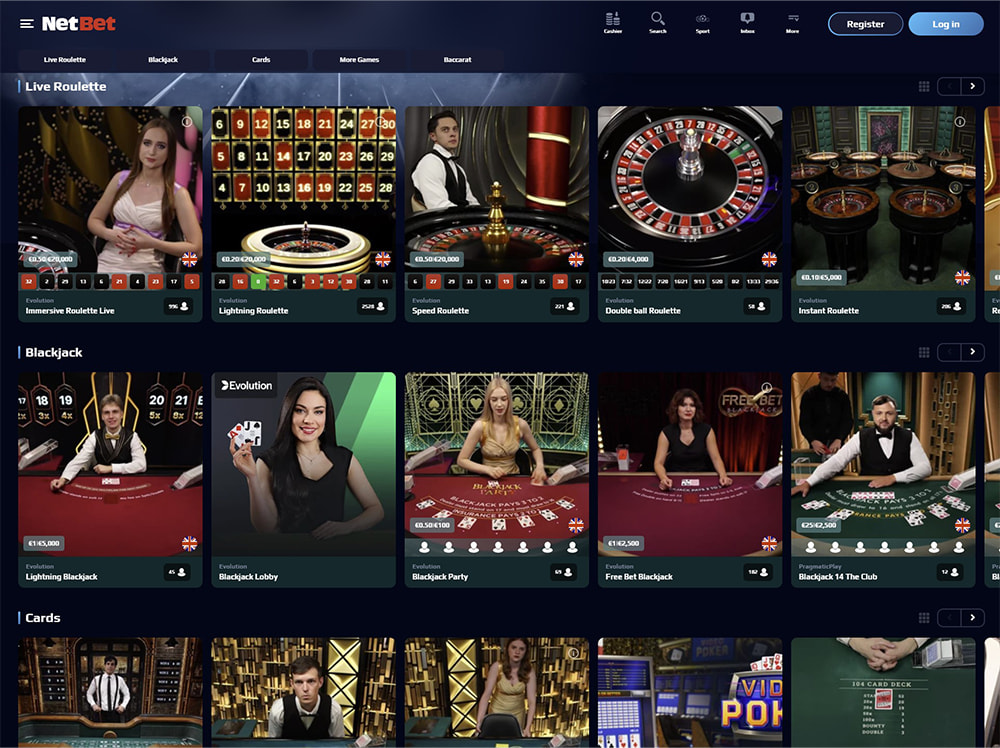Open the Inbox icon in header
1000x748 pixels.
tap(747, 23)
